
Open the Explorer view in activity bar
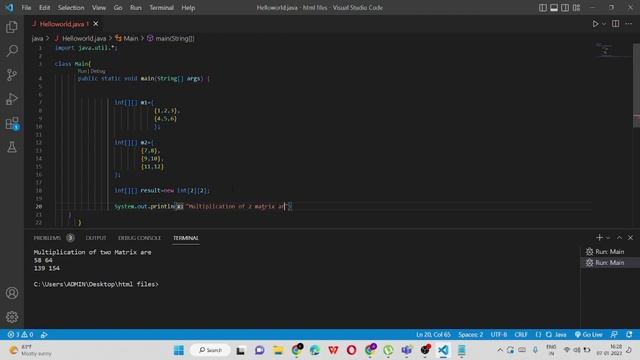tap(12, 27)
